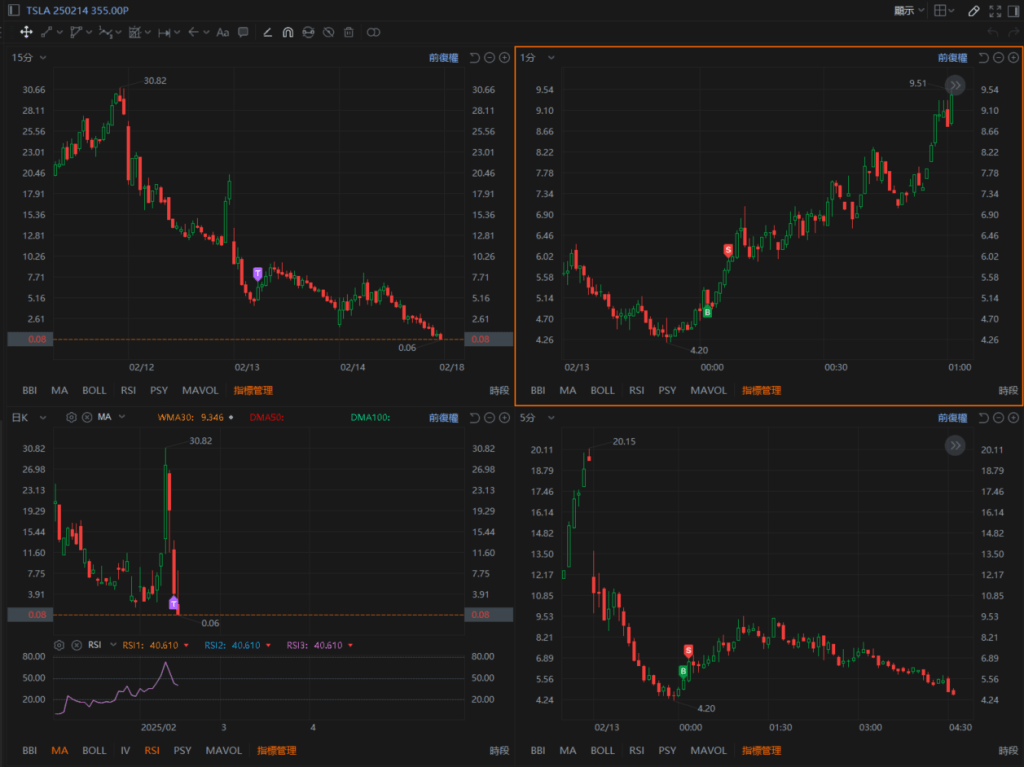Click the Aa text annotation tool

click(x=222, y=32)
